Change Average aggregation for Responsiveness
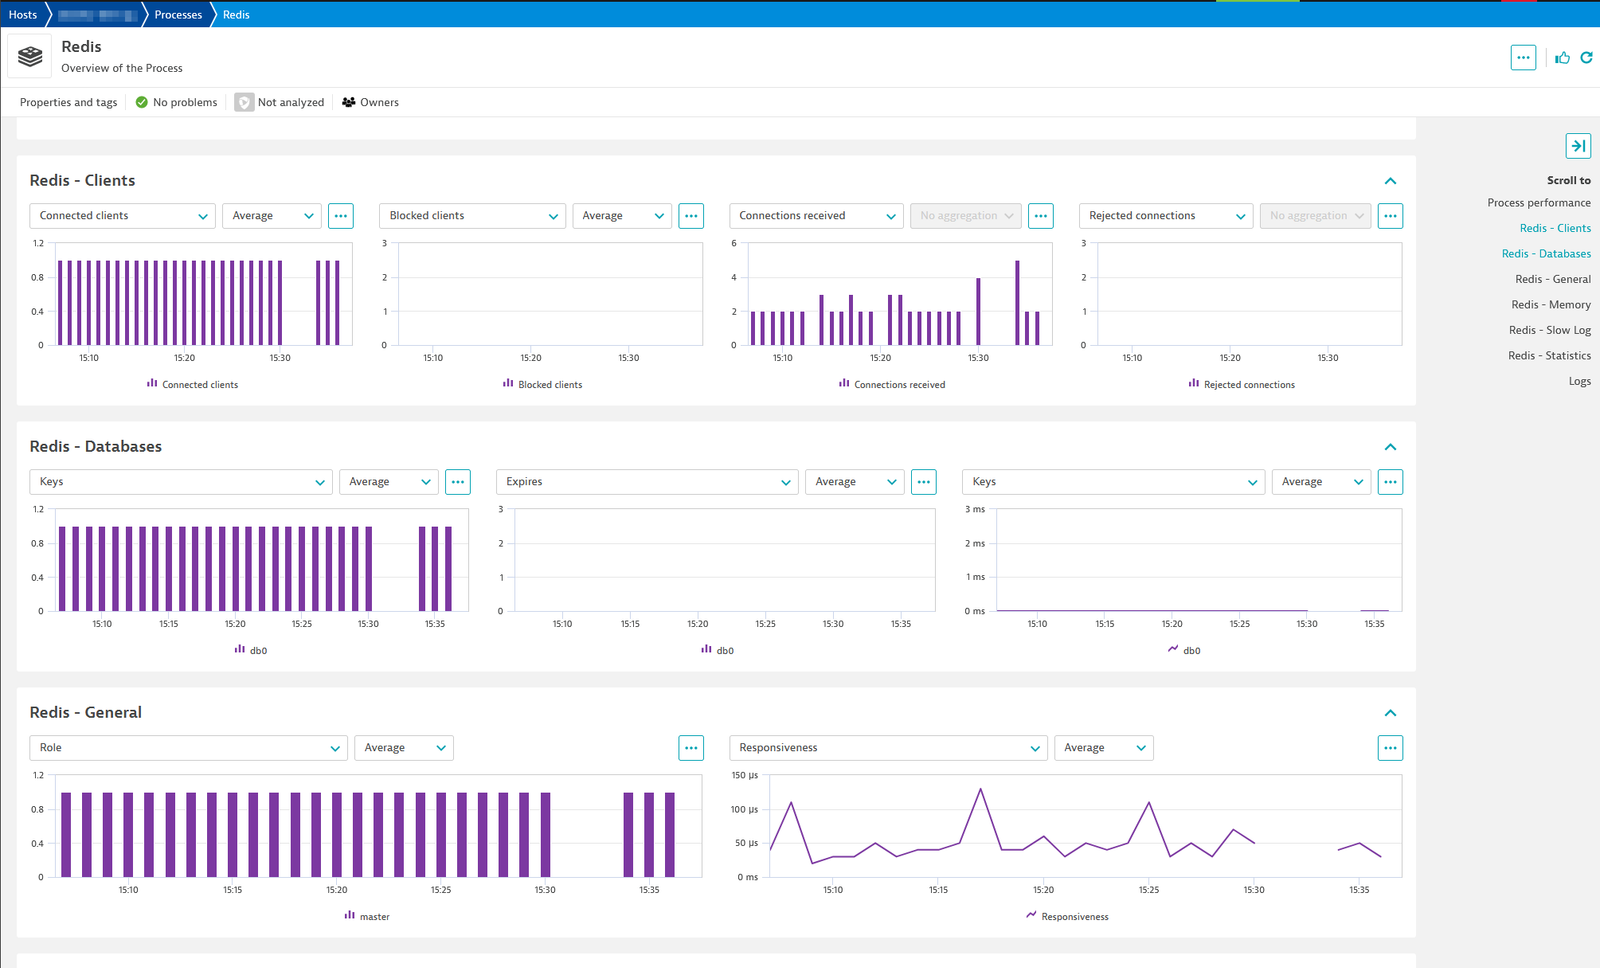The height and width of the screenshot is (968, 1600). [1104, 748]
